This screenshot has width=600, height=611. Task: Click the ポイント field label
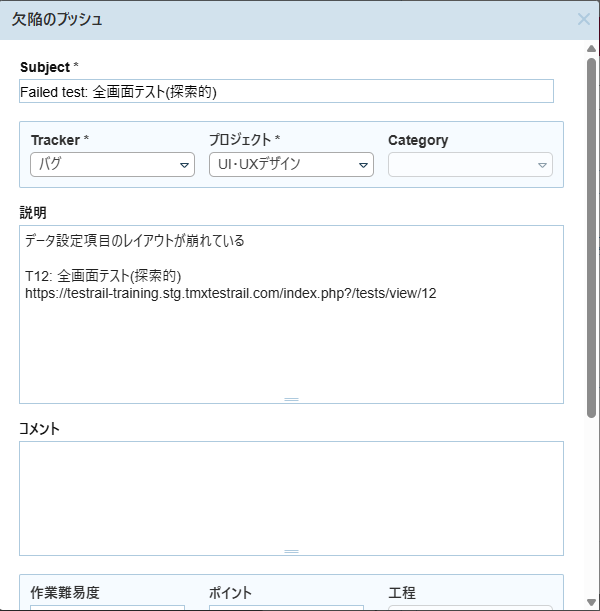pyautogui.click(x=230, y=593)
